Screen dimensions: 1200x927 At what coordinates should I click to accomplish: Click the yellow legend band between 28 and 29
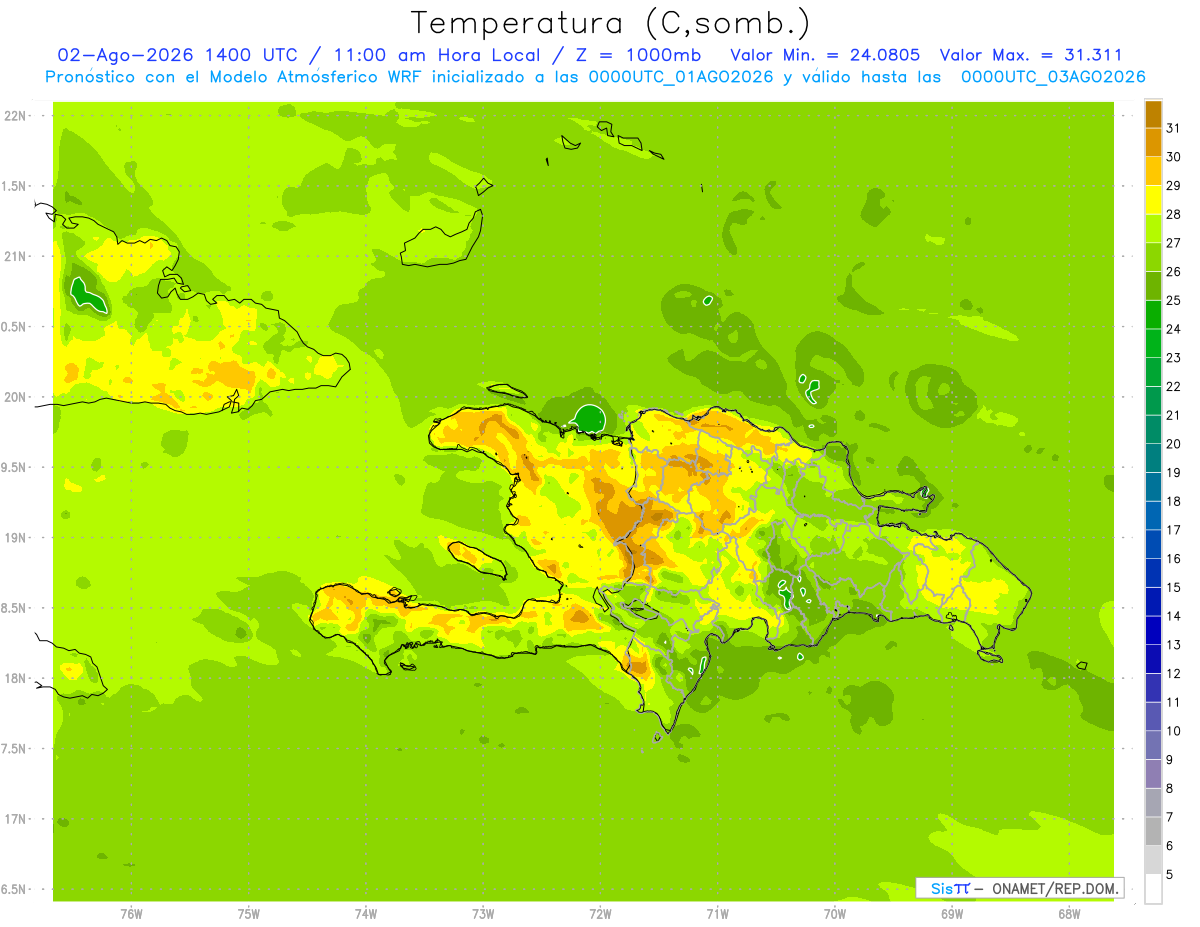coord(1153,200)
